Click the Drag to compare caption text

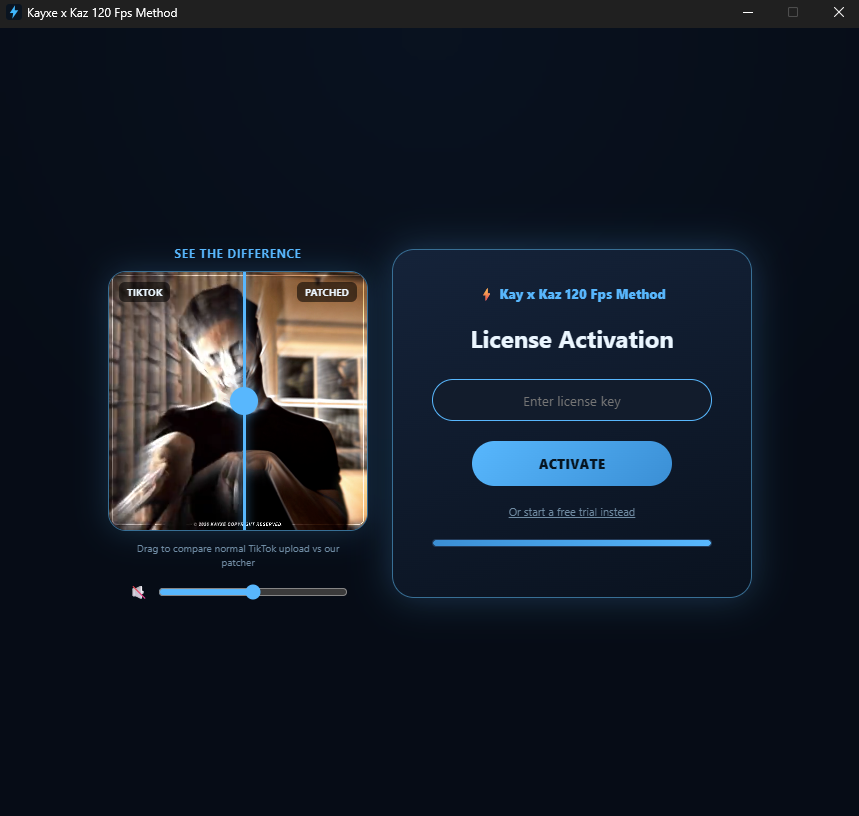pos(238,555)
